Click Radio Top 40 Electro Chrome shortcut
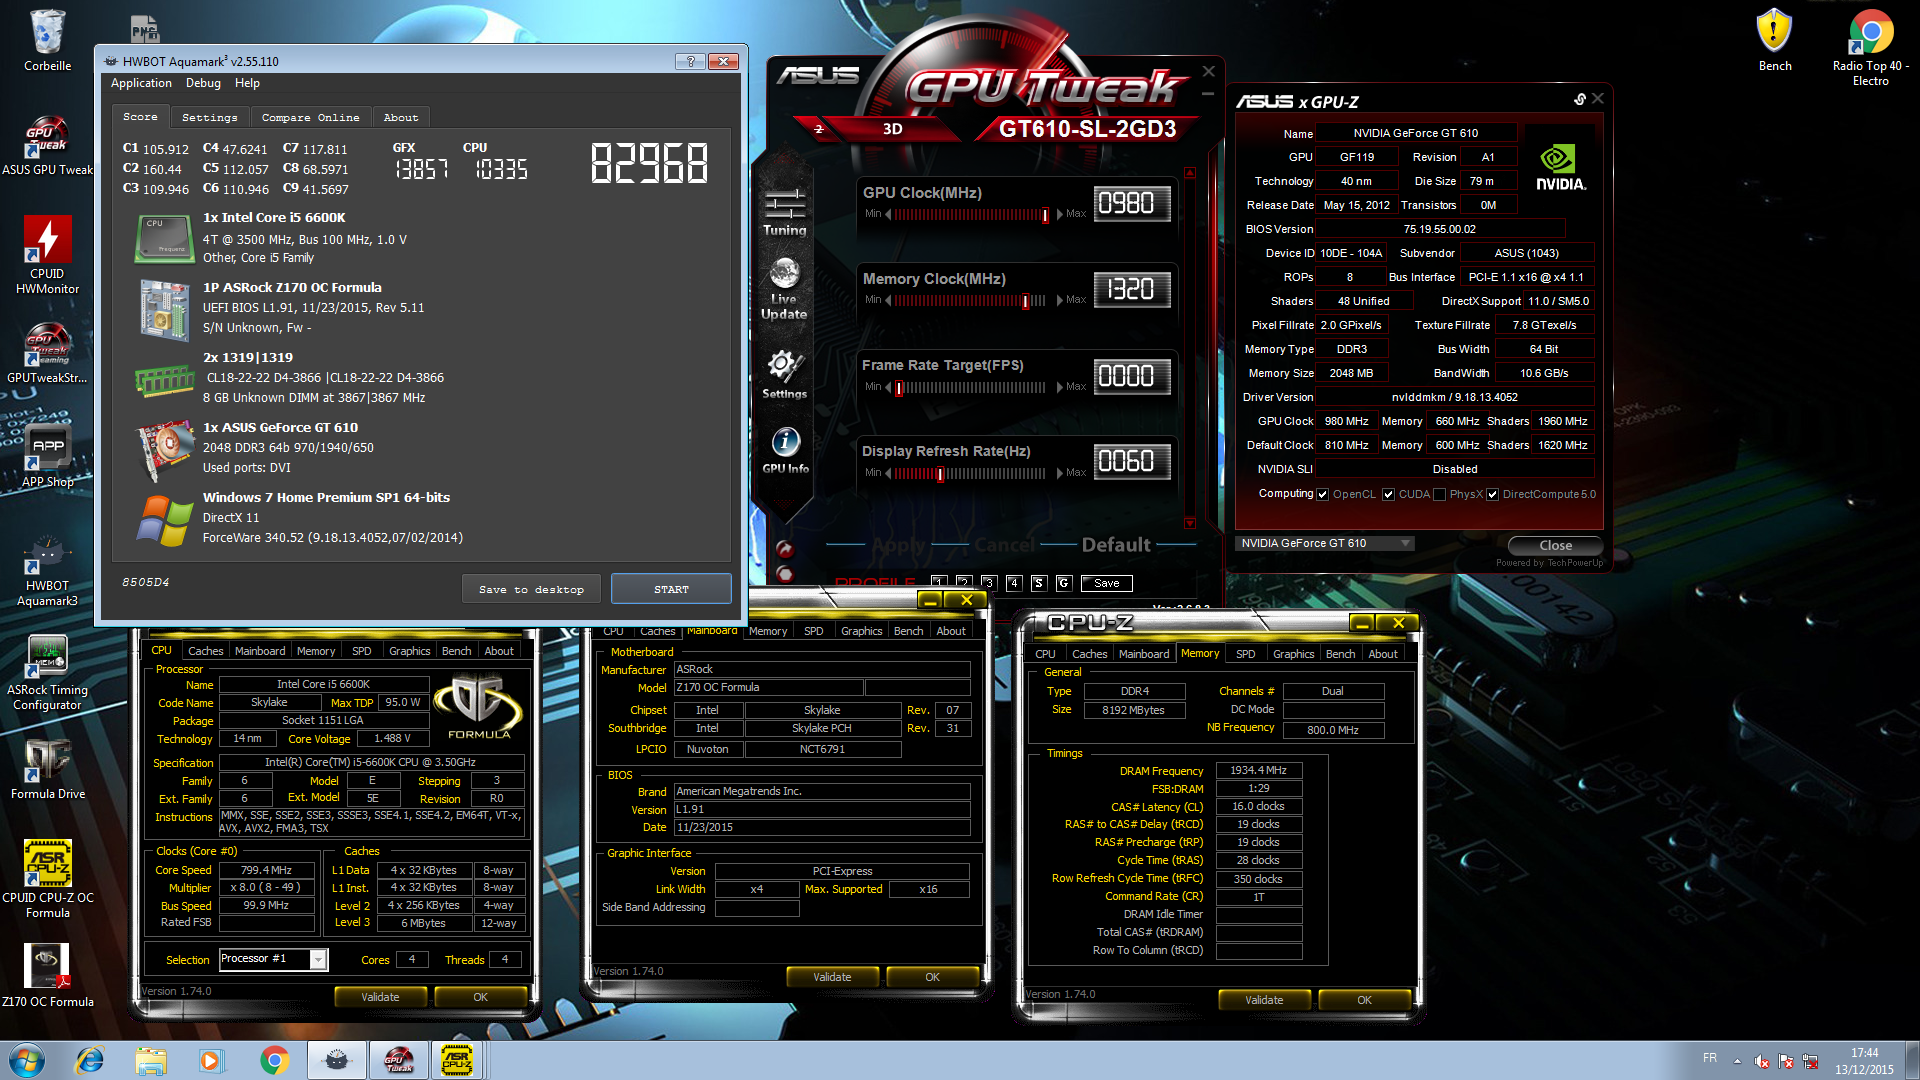 1870,47
